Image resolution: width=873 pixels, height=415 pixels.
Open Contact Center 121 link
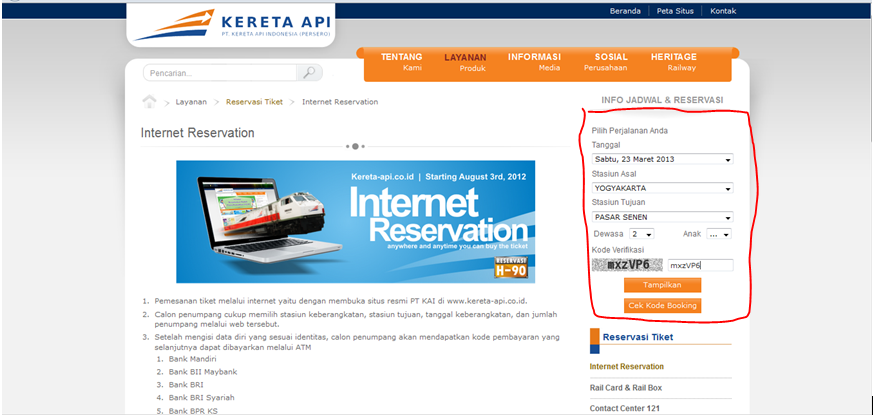point(625,409)
